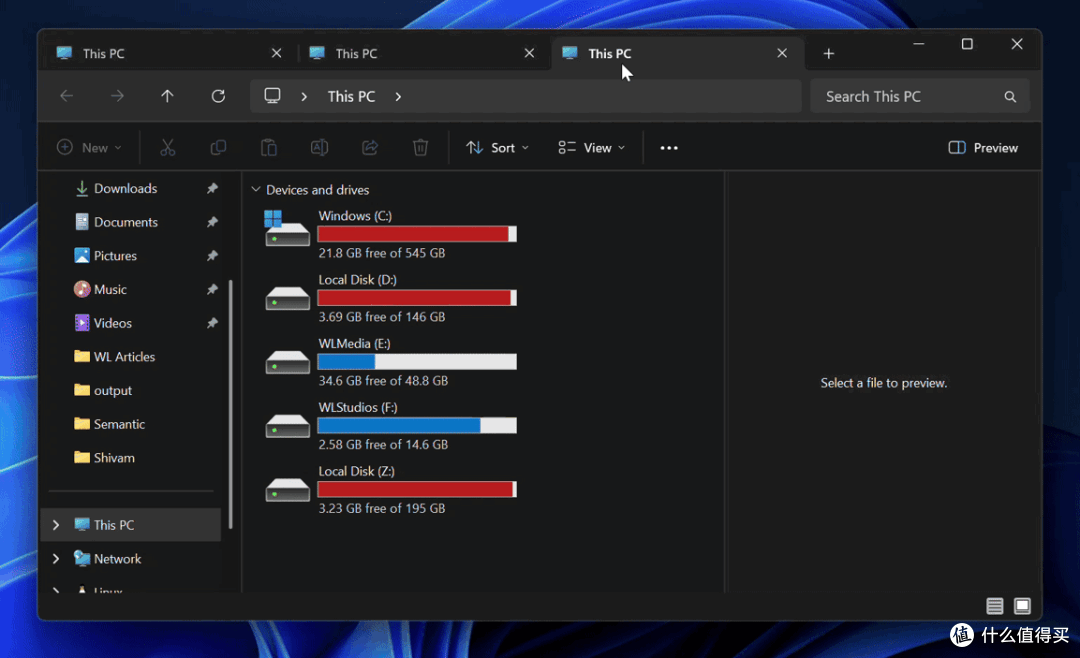Select the WLStudios (F:) drive icon
This screenshot has width=1080, height=658.
click(287, 426)
